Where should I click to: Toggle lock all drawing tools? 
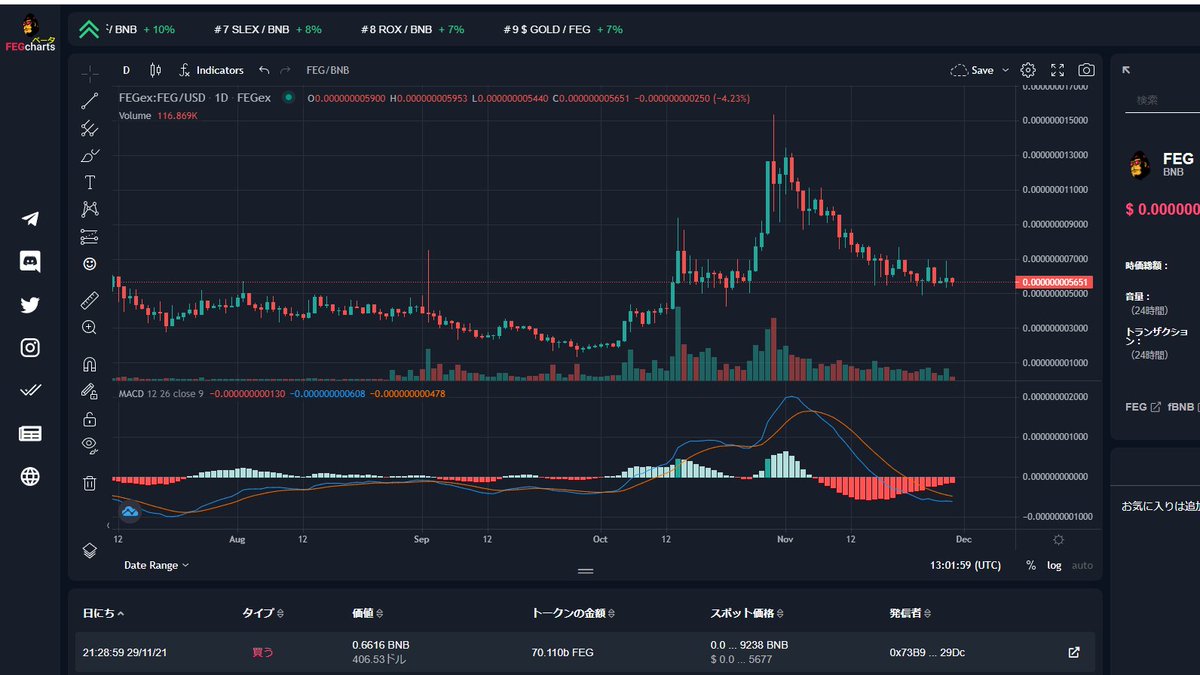click(89, 418)
